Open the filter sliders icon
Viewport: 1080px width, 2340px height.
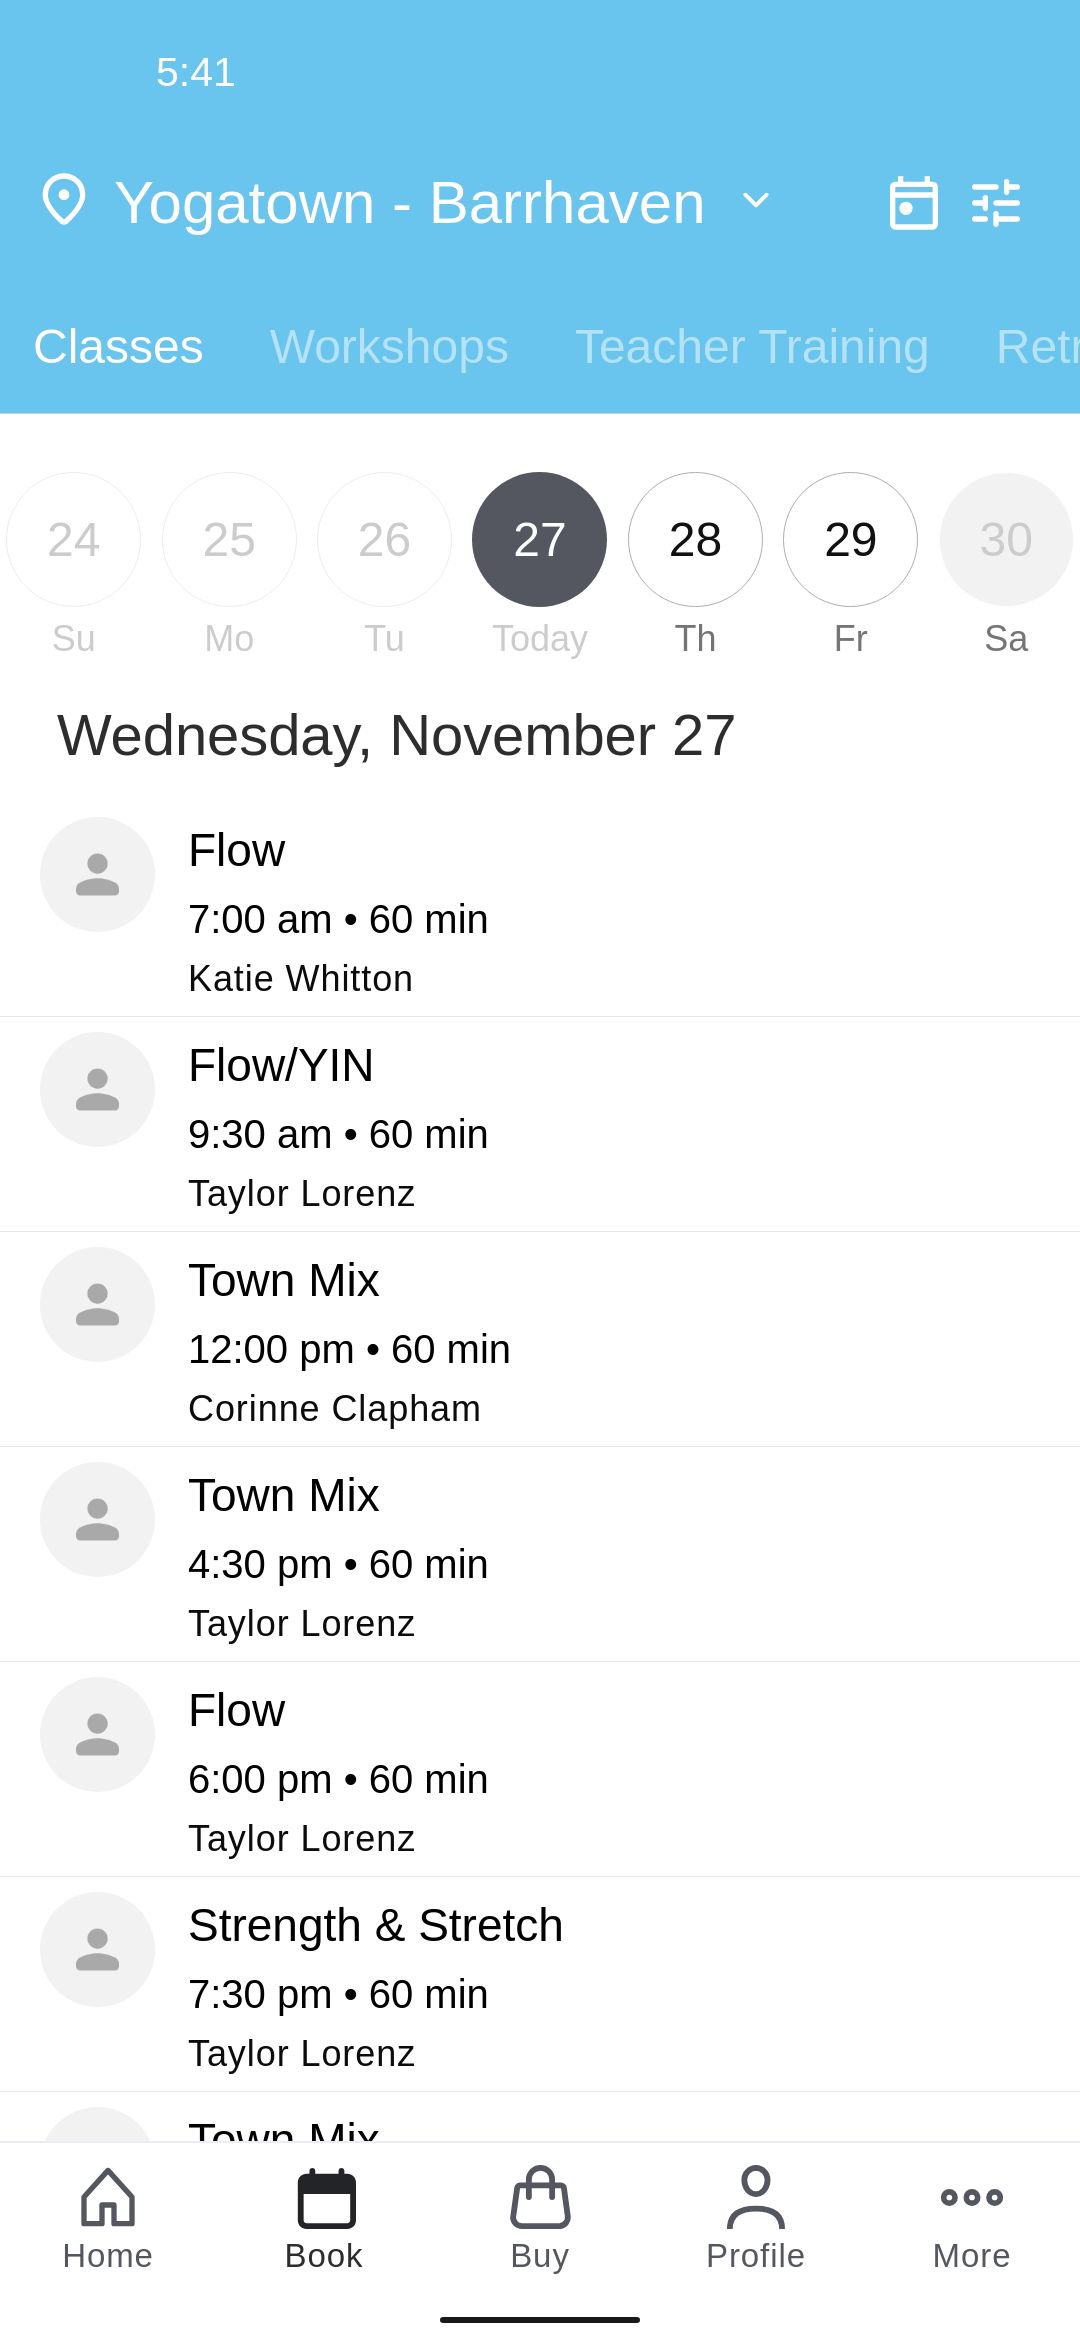click(996, 203)
